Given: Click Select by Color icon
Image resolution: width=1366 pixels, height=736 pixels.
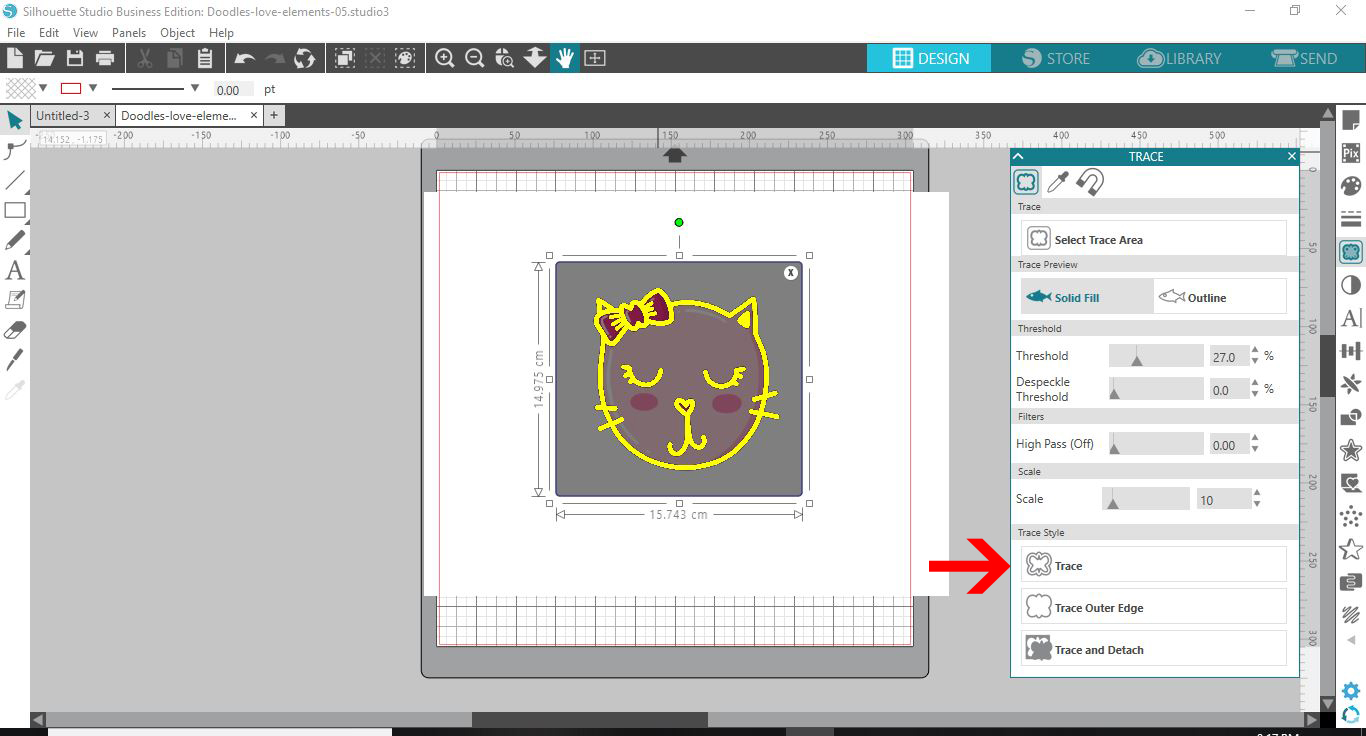Looking at the screenshot, I should pyautogui.click(x=405, y=58).
